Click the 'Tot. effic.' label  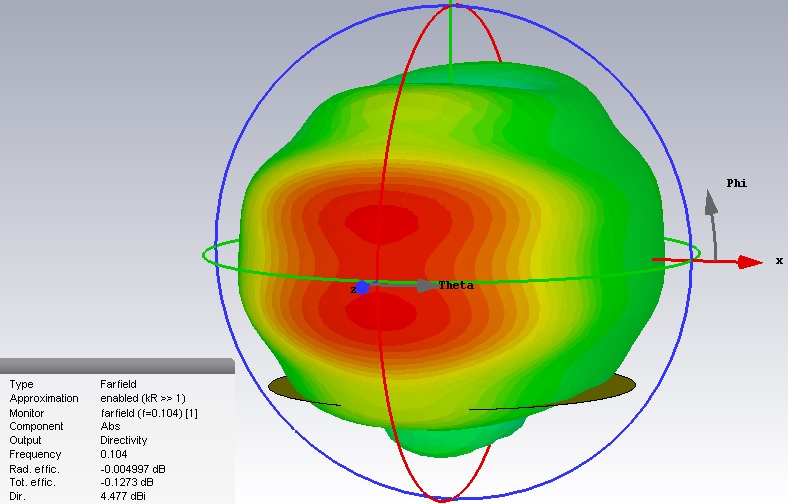(33, 482)
